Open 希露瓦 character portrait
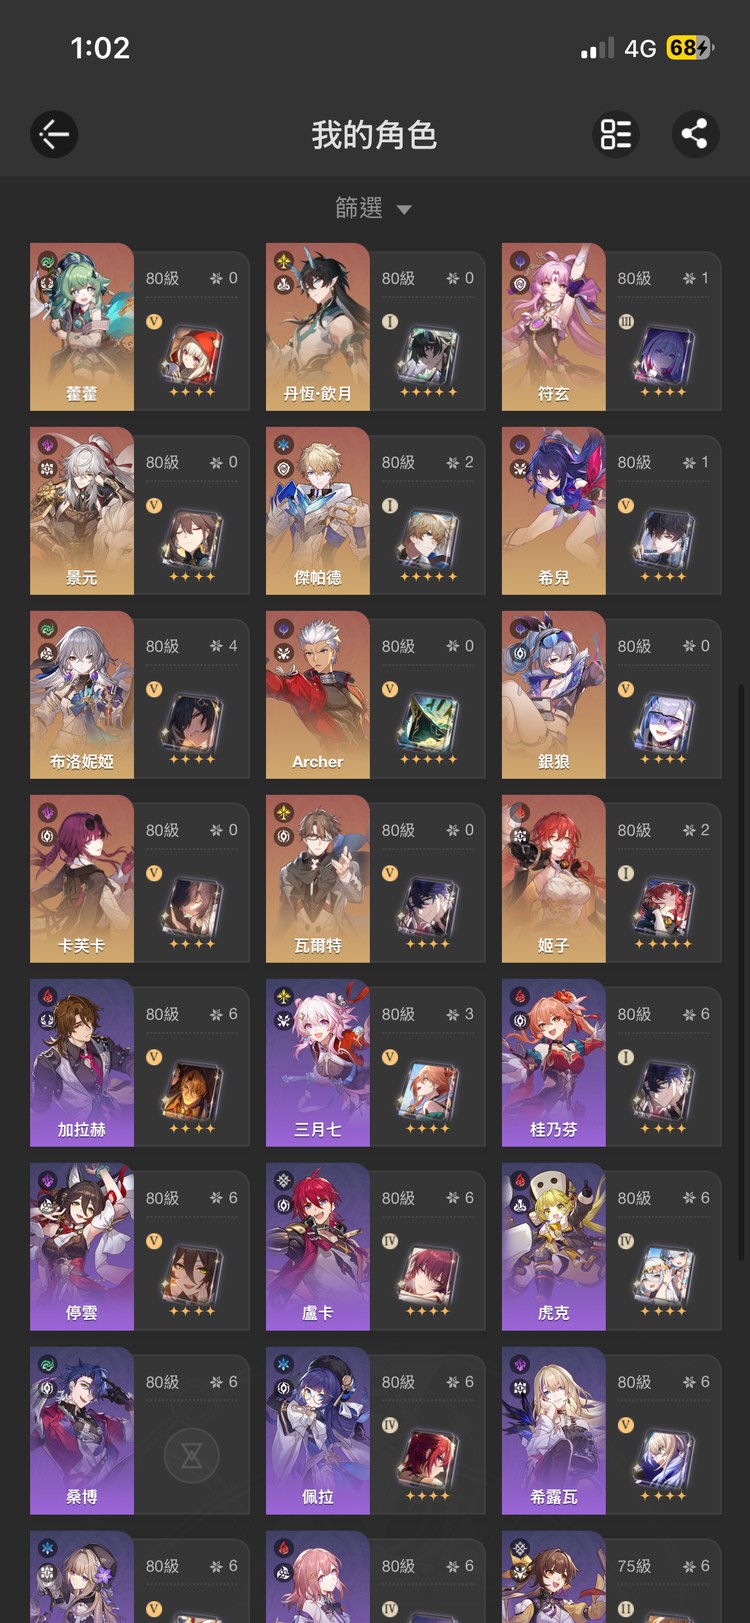 point(554,1431)
